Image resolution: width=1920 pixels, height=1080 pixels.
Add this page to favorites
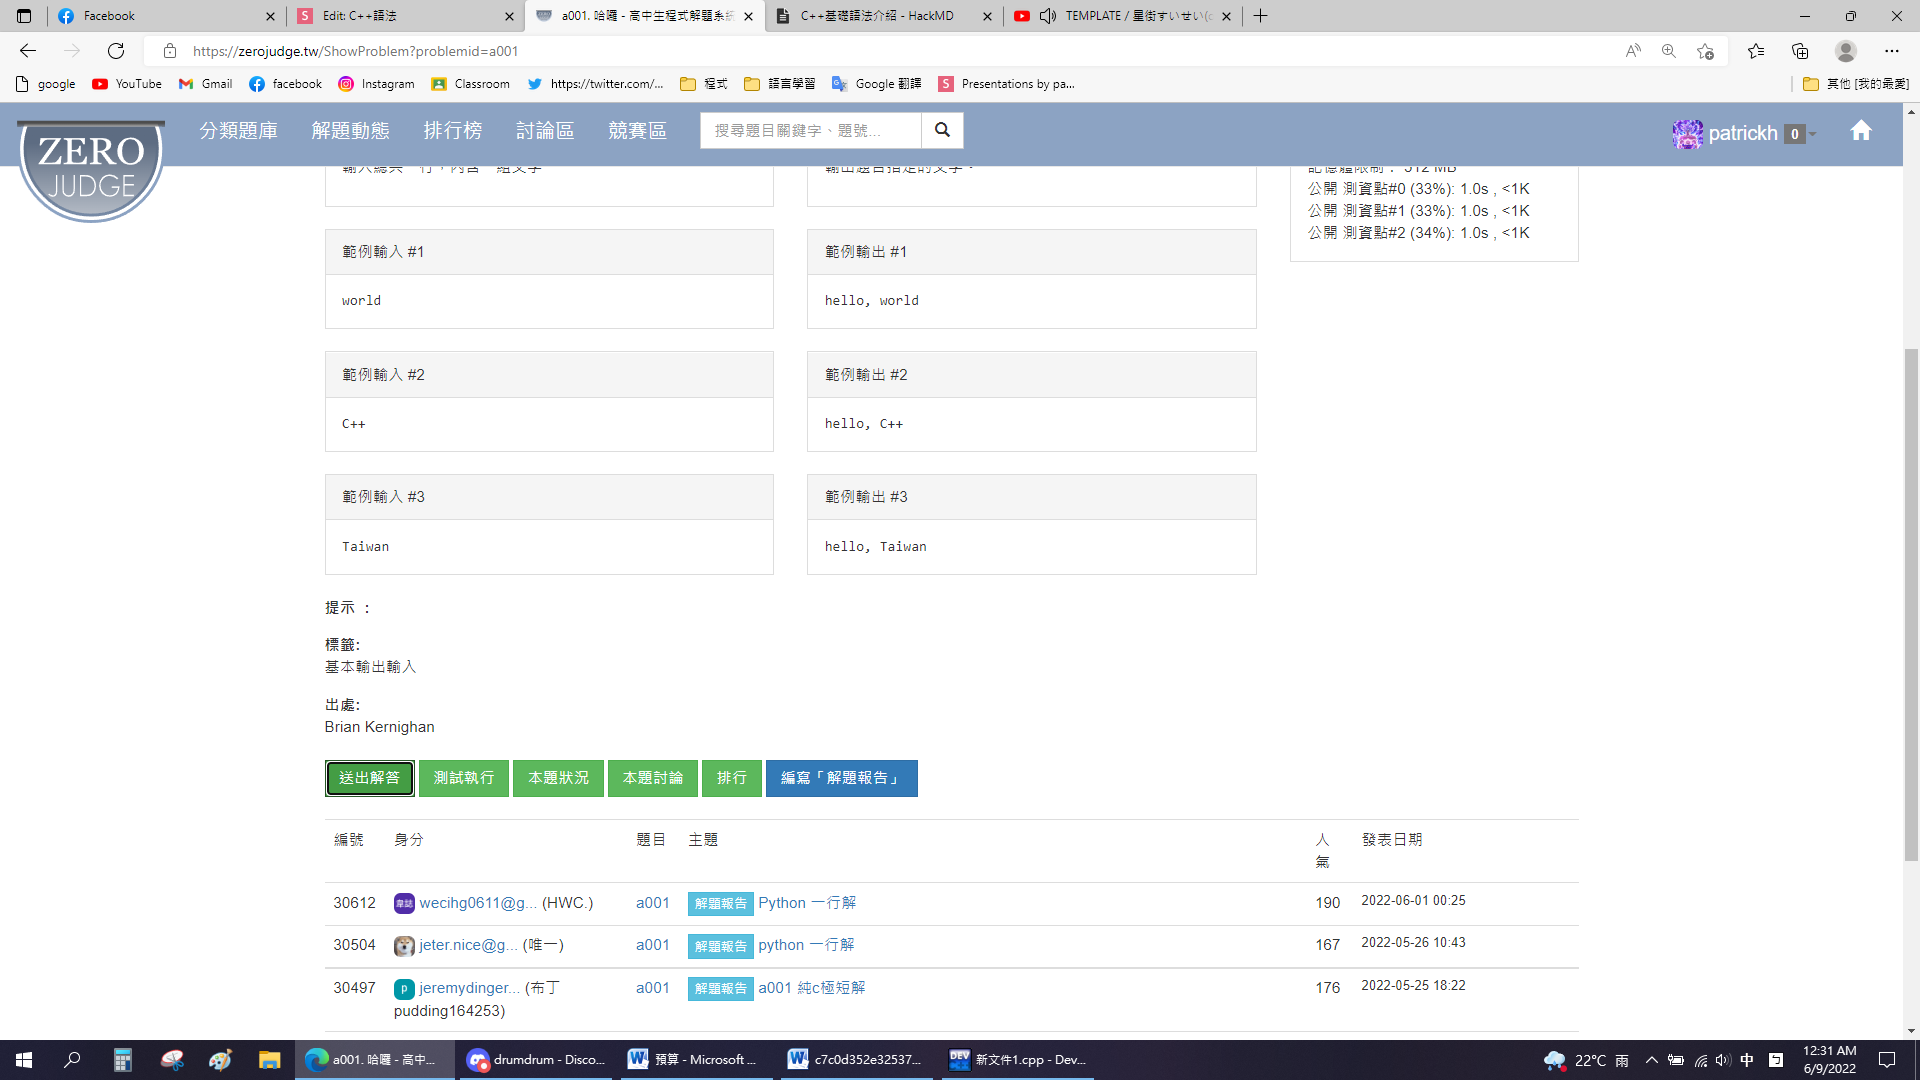tap(1705, 51)
